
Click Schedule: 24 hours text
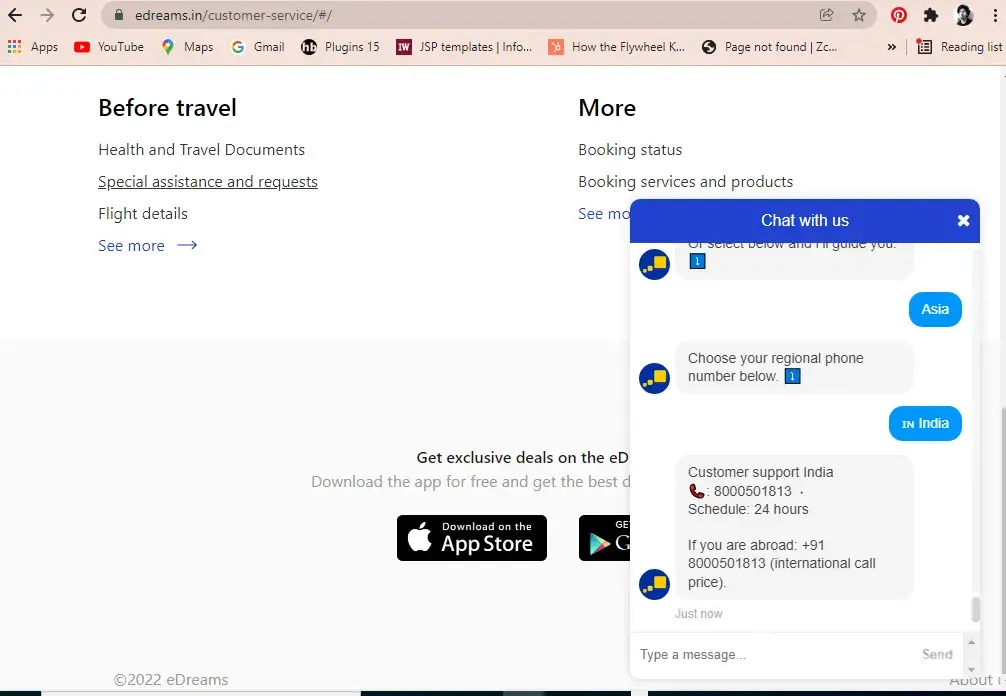coord(748,509)
